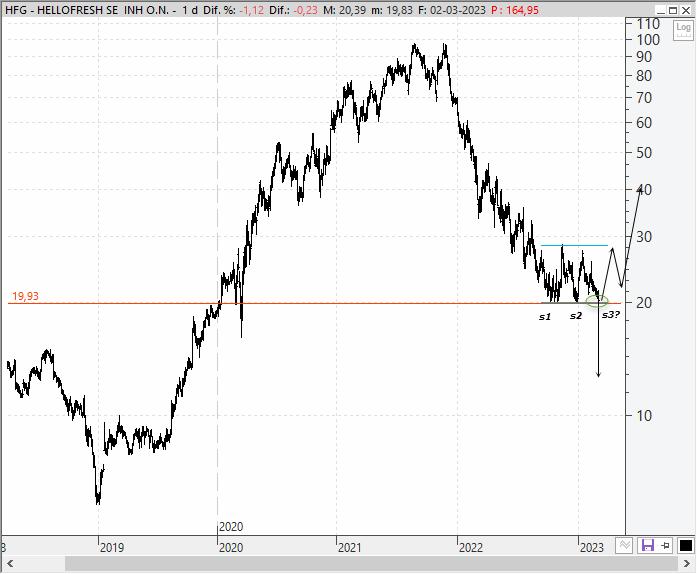Click the double-chevron down icon

625,545
